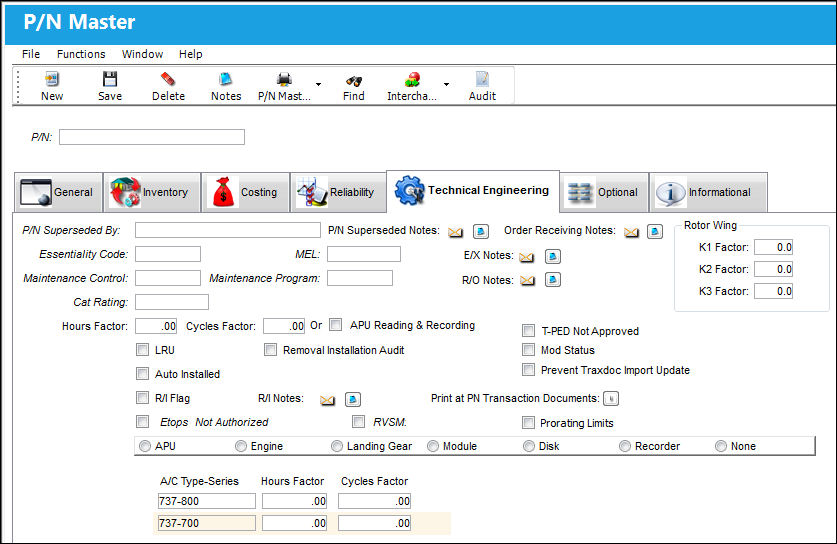Open R/O Notes envelope icon
The width and height of the screenshot is (837, 544).
click(x=527, y=281)
